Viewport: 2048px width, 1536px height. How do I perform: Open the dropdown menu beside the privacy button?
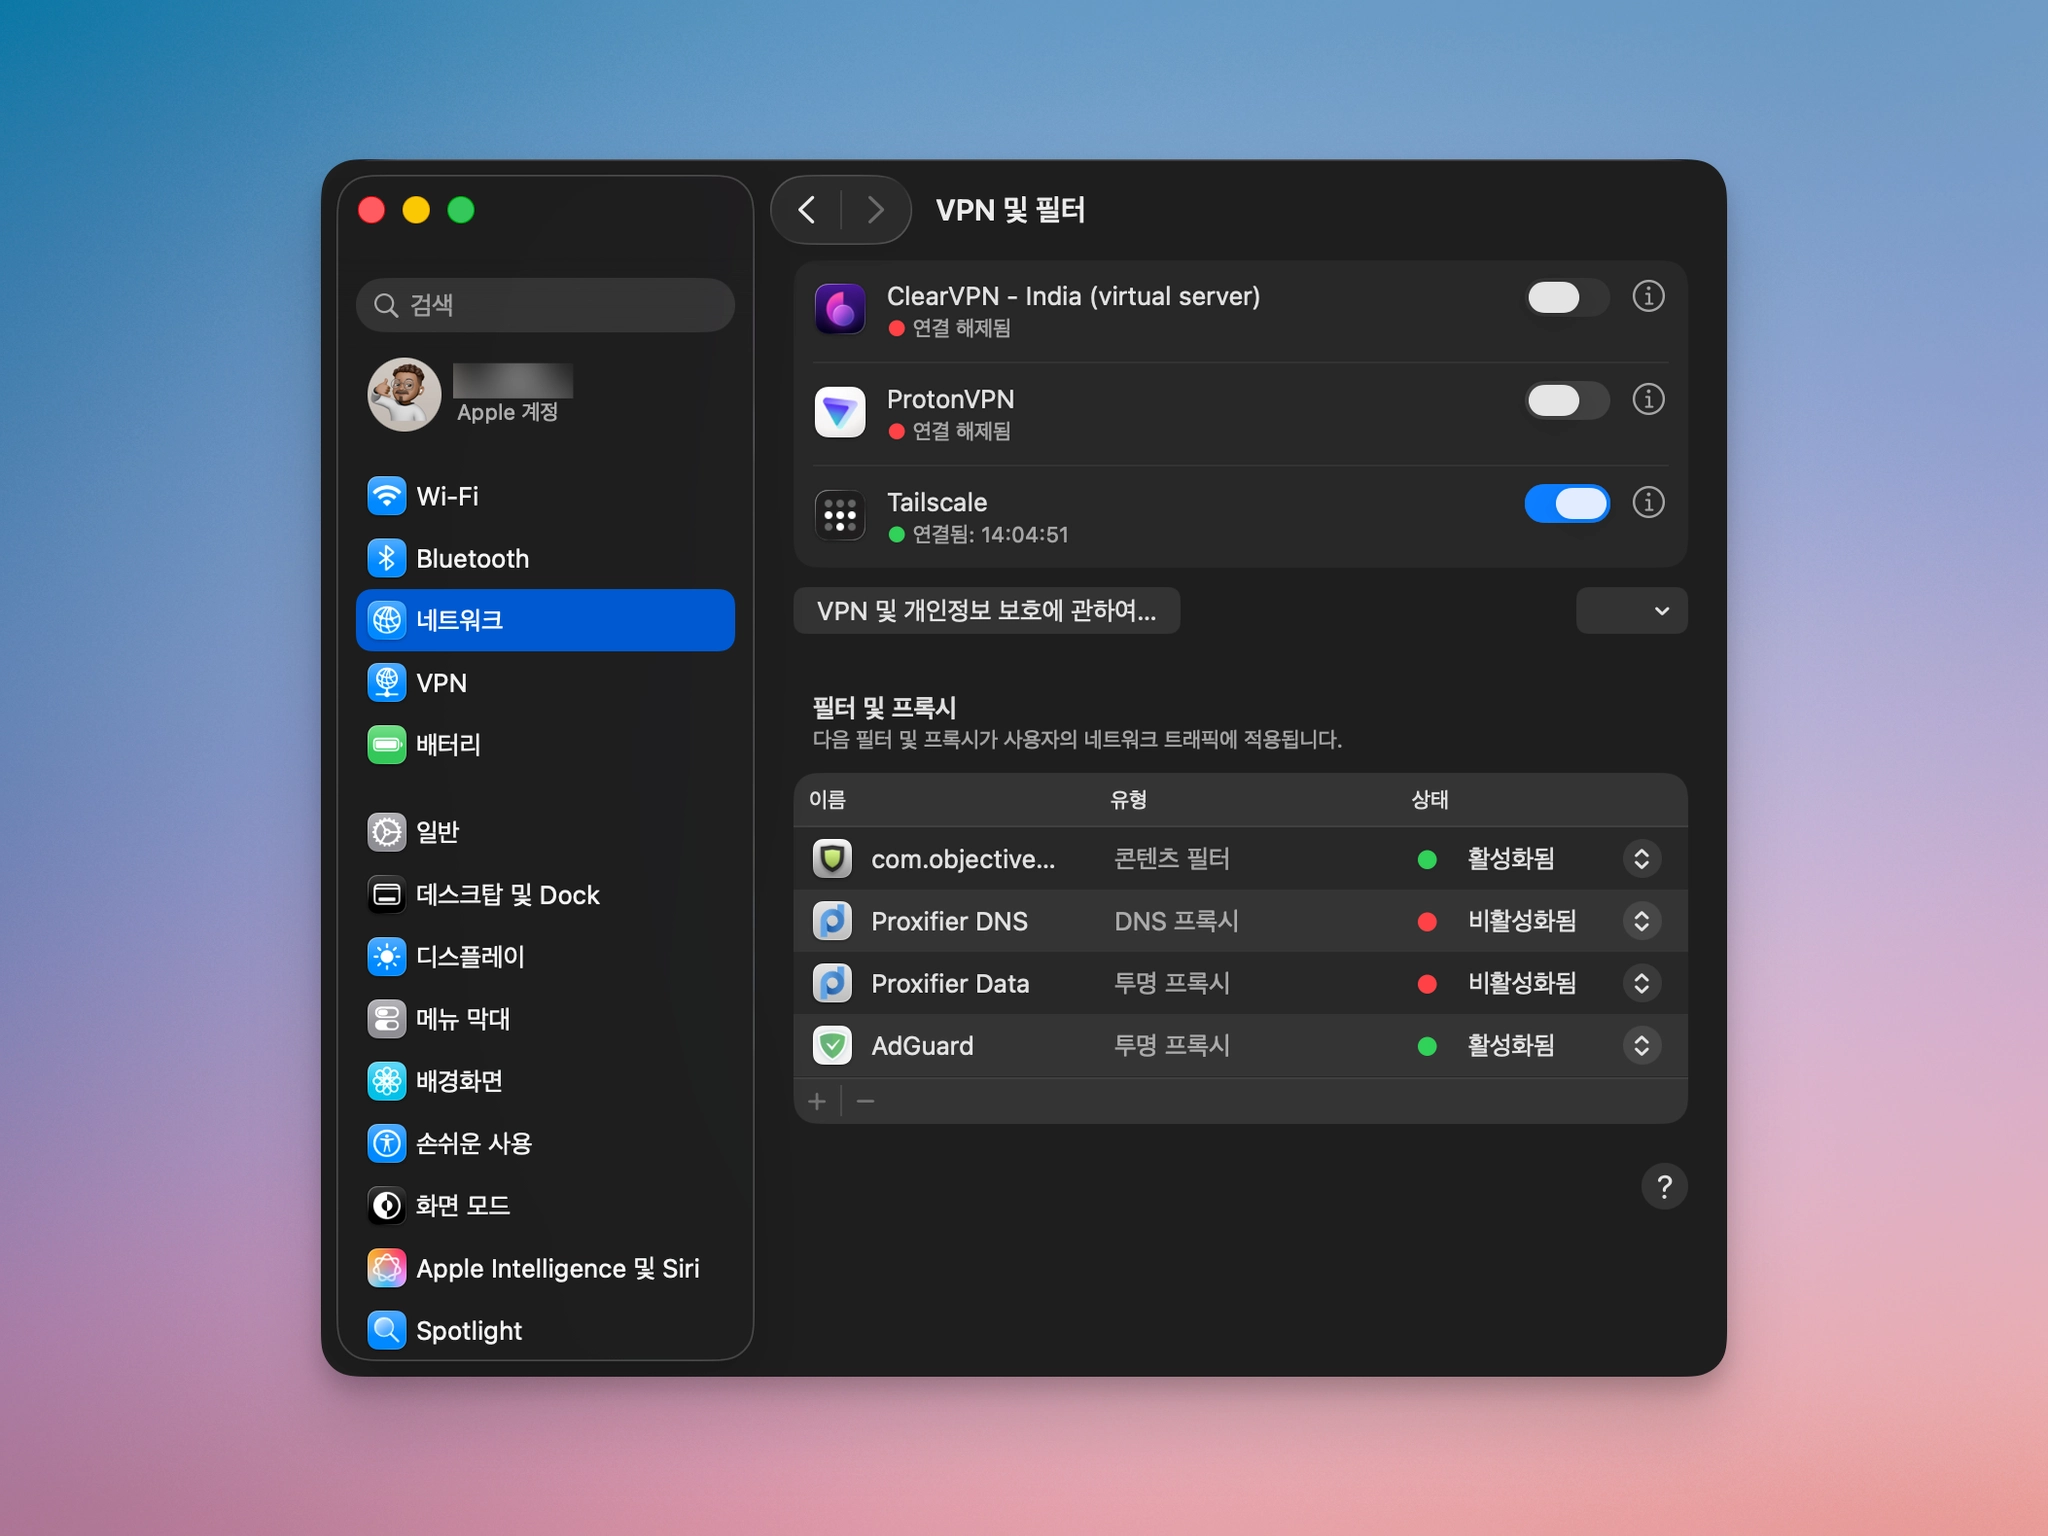[1631, 611]
